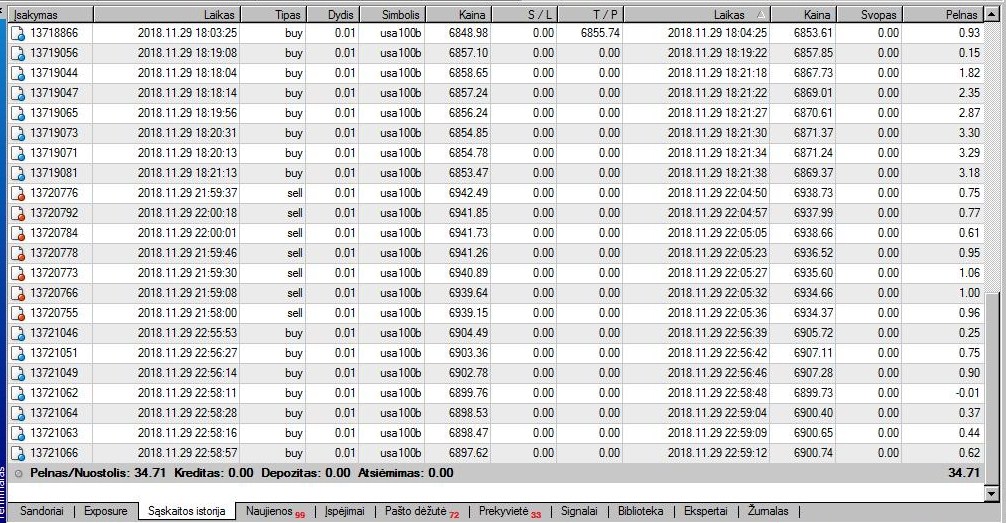This screenshot has height=523, width=1006.
Task: Click the sell icon beside order 13720755
Action: coord(17,313)
